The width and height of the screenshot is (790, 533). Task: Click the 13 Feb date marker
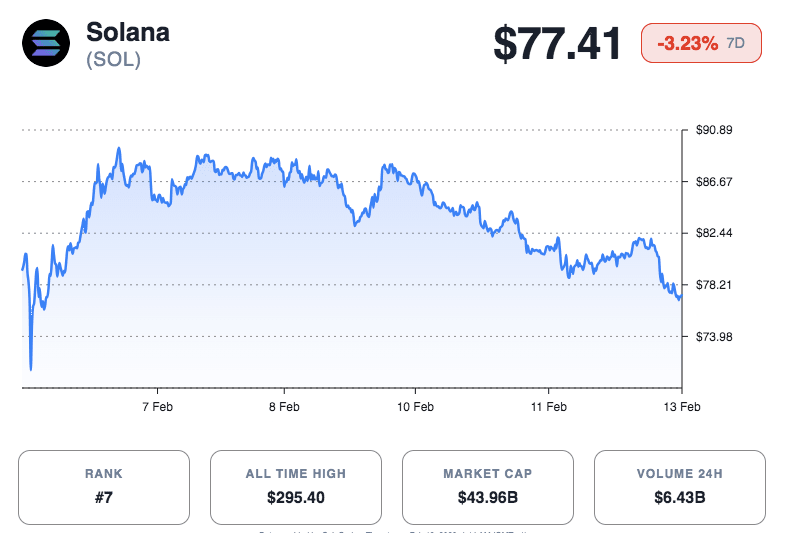pos(681,407)
